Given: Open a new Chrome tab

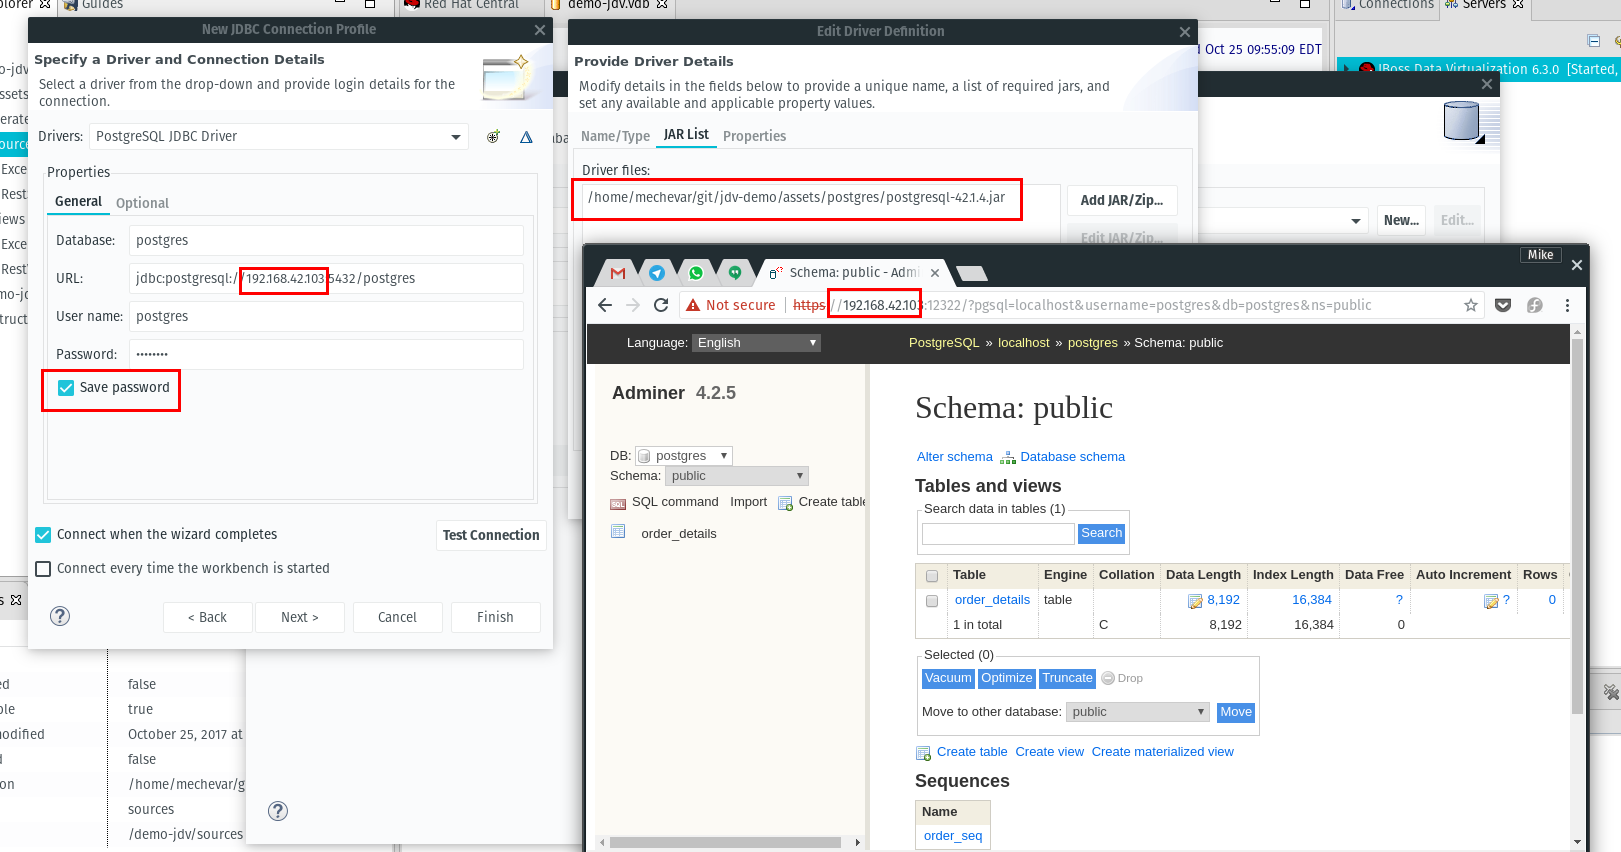Looking at the screenshot, I should click(971, 273).
